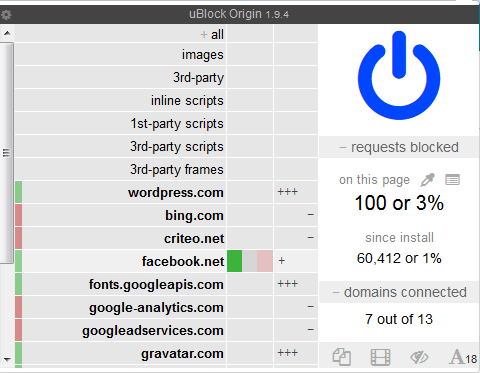Toggle block large media film icon
The height and width of the screenshot is (373, 480).
click(x=380, y=357)
